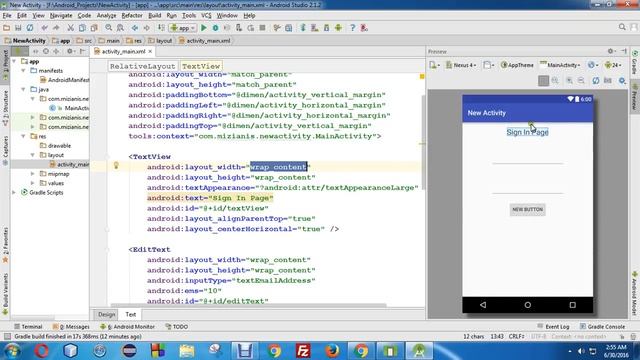Click the Synchronize toolbar icon
The image size is (640, 360).
click(x=30, y=28)
